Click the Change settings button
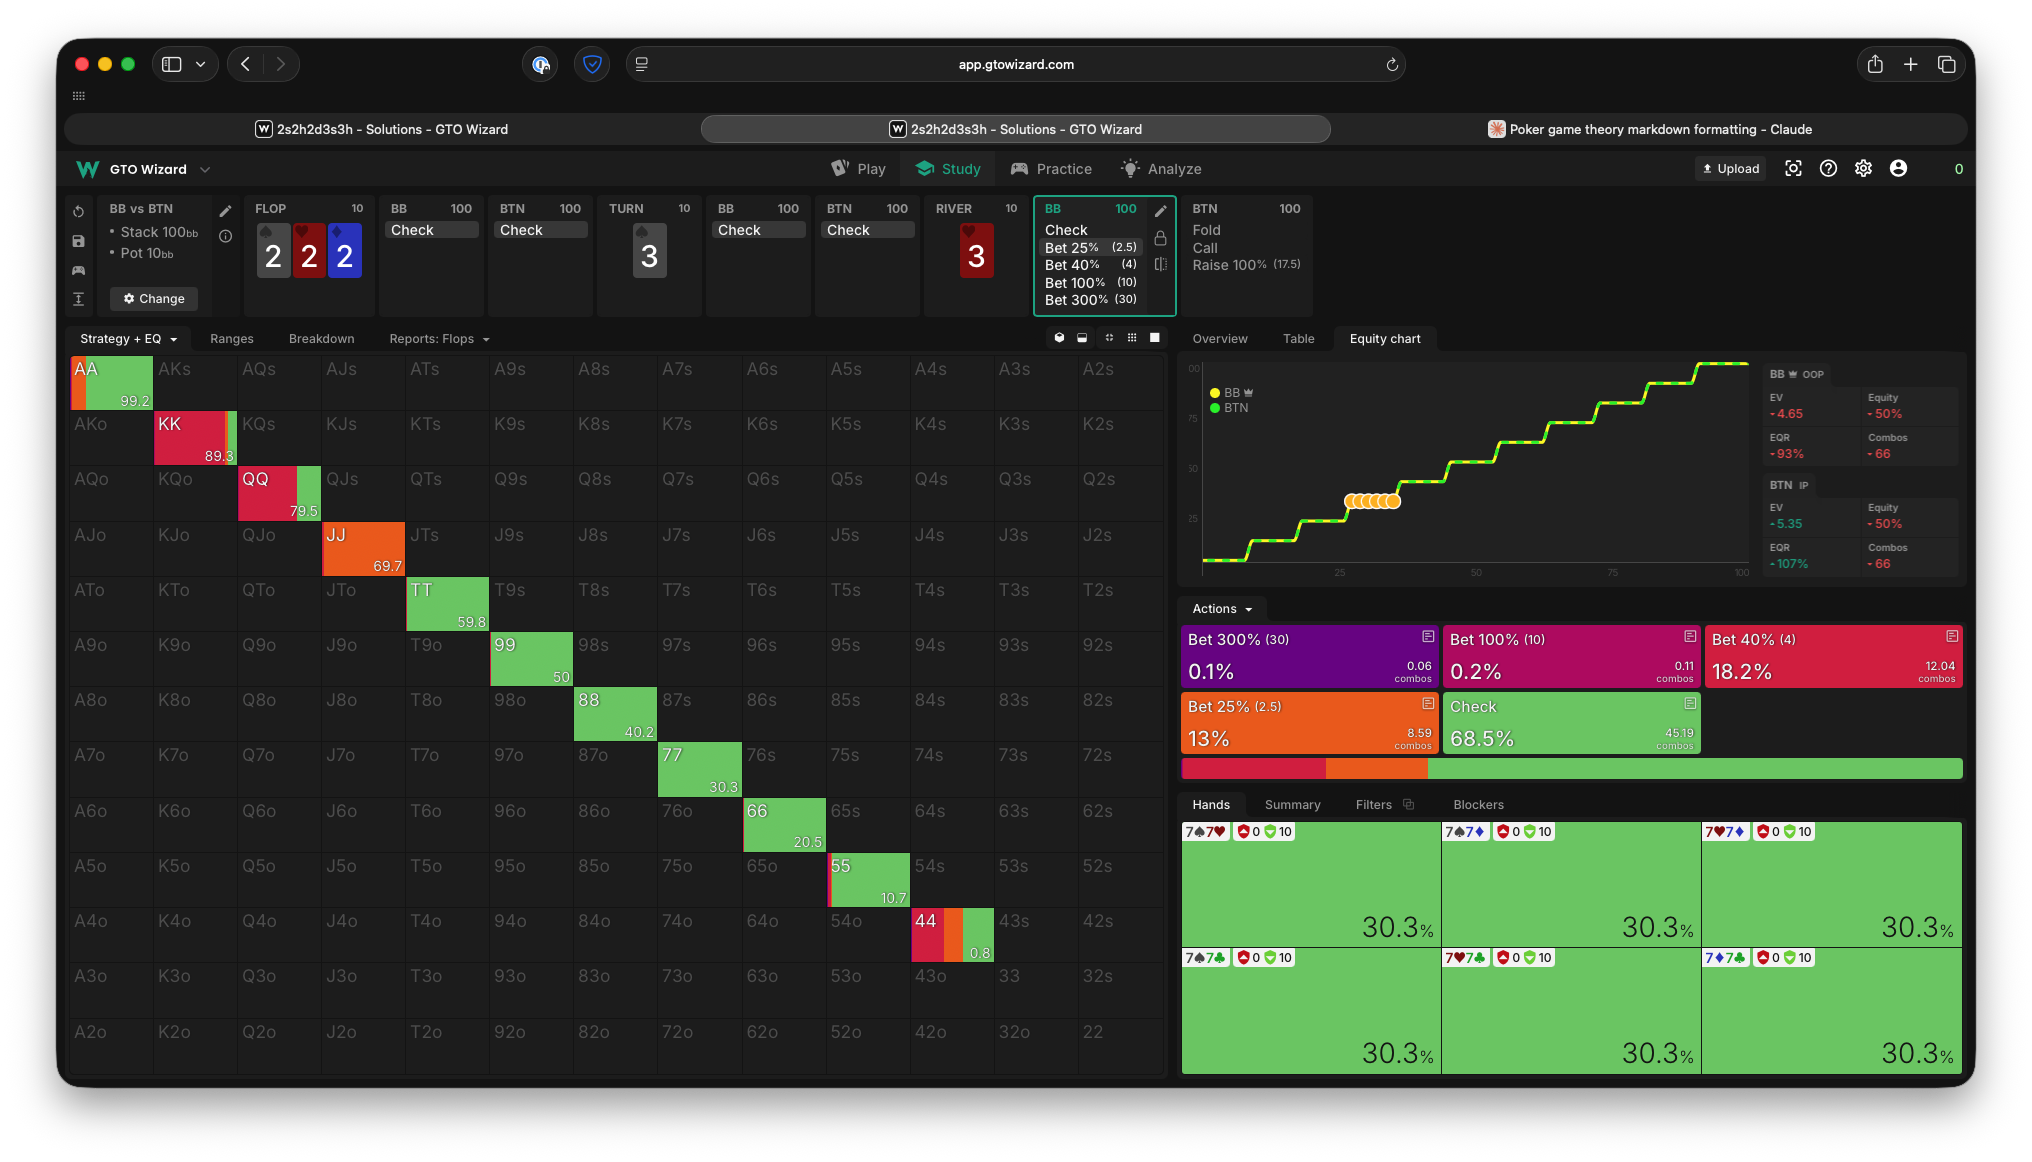The width and height of the screenshot is (2032, 1162). [x=154, y=299]
